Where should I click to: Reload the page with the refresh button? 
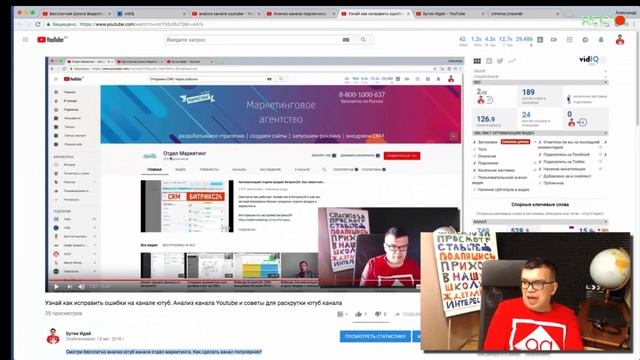click(38, 24)
